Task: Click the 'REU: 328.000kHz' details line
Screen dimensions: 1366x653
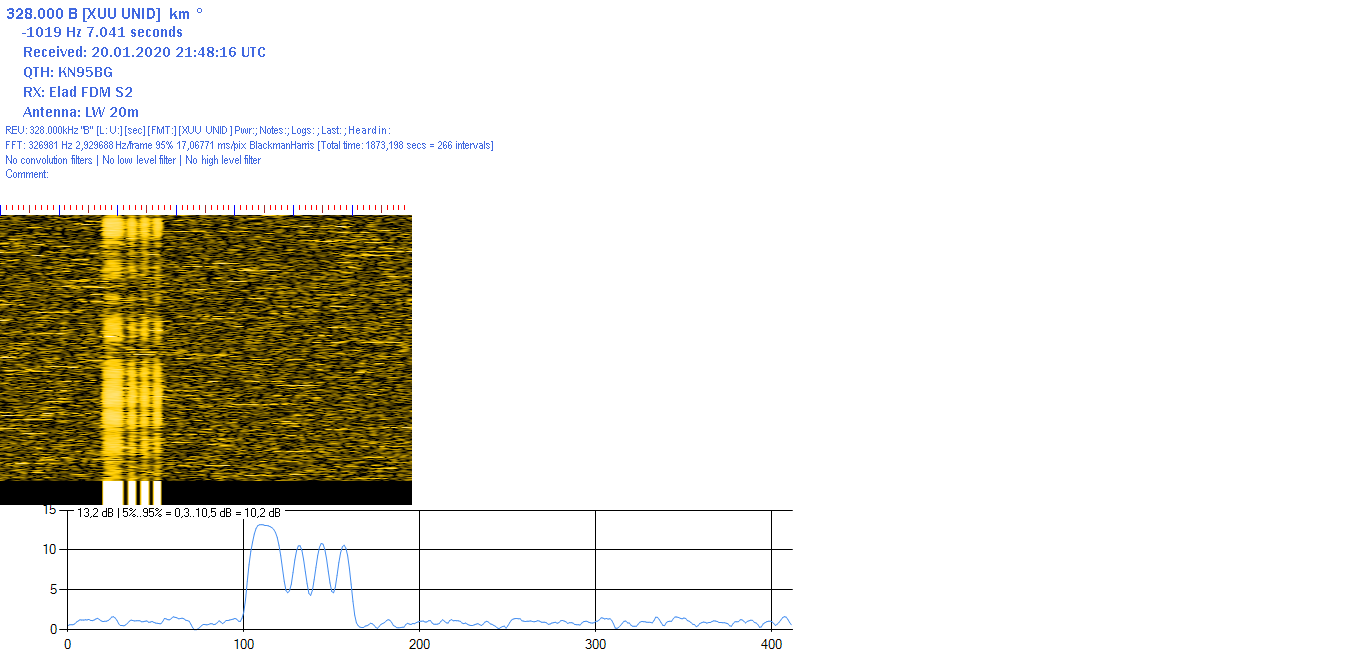Action: coord(197,130)
